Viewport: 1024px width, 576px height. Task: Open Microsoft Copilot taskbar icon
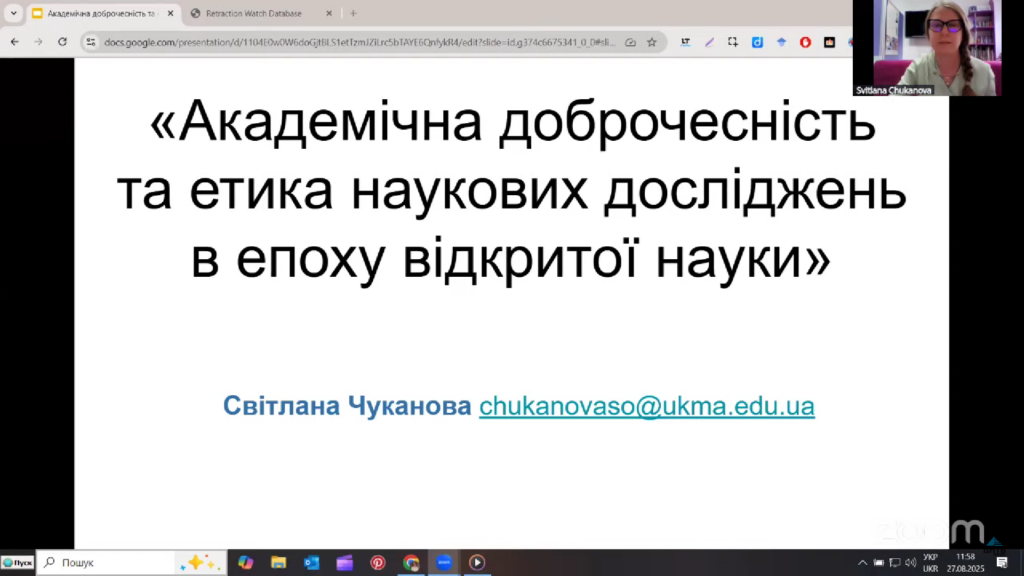point(245,562)
